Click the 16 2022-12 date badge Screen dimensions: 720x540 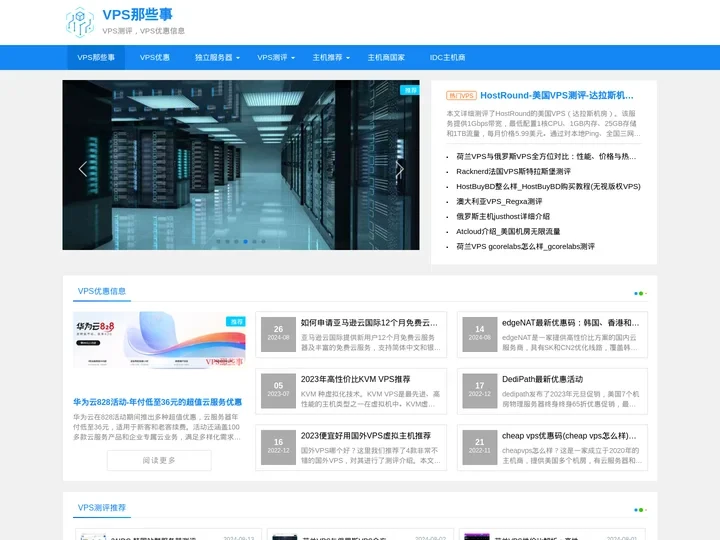coord(278,447)
